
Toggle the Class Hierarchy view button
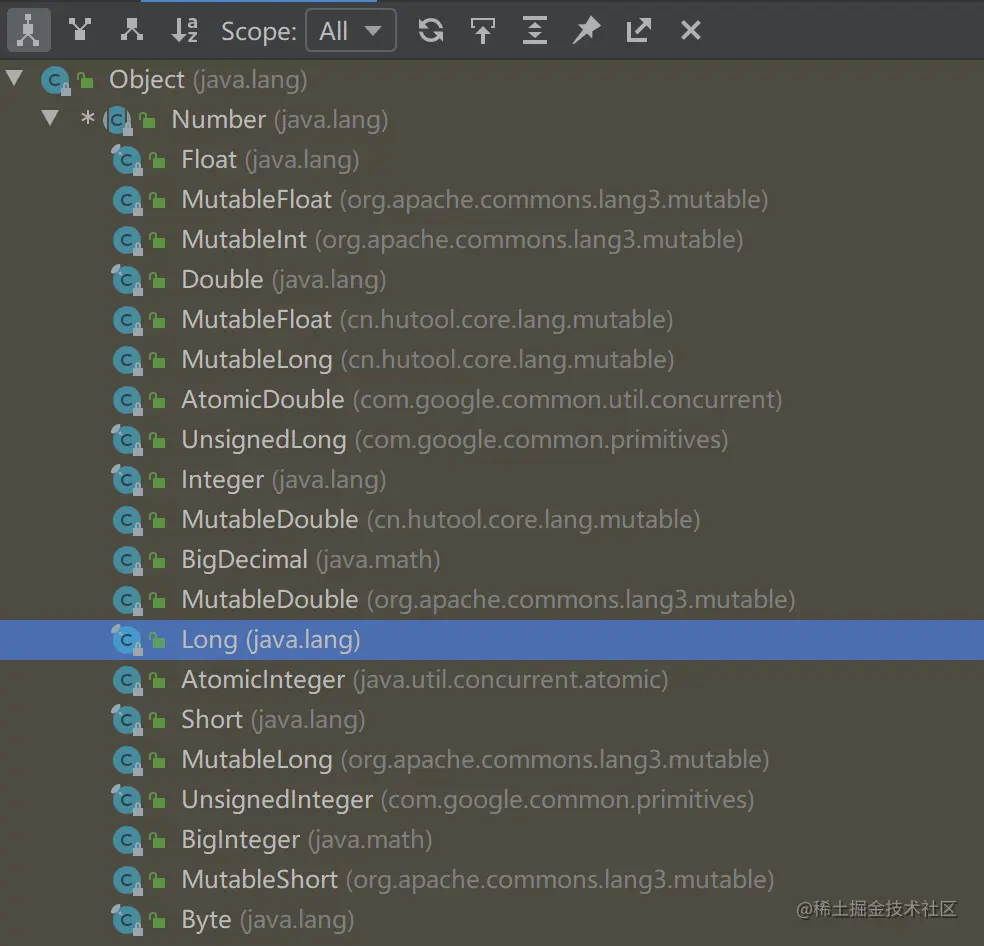(28, 30)
